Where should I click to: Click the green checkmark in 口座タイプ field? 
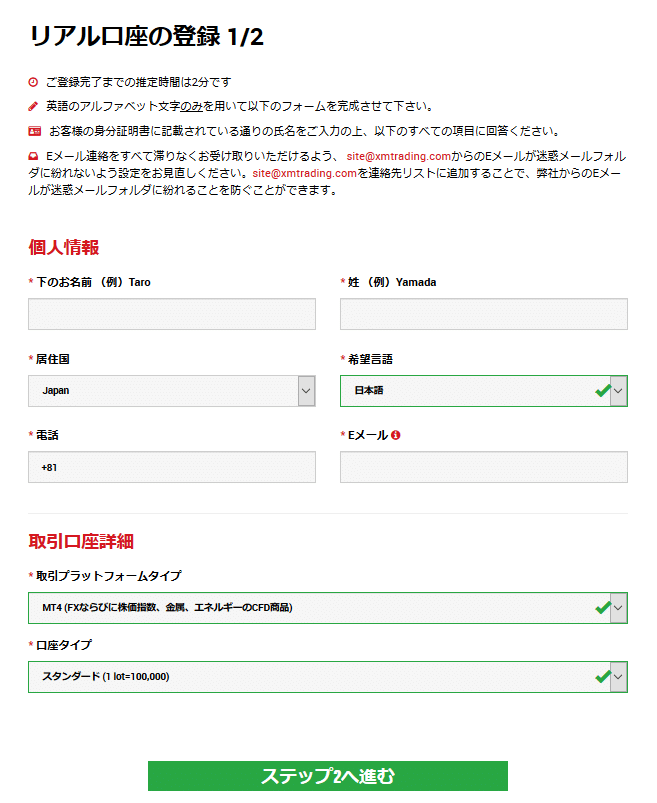pos(603,677)
